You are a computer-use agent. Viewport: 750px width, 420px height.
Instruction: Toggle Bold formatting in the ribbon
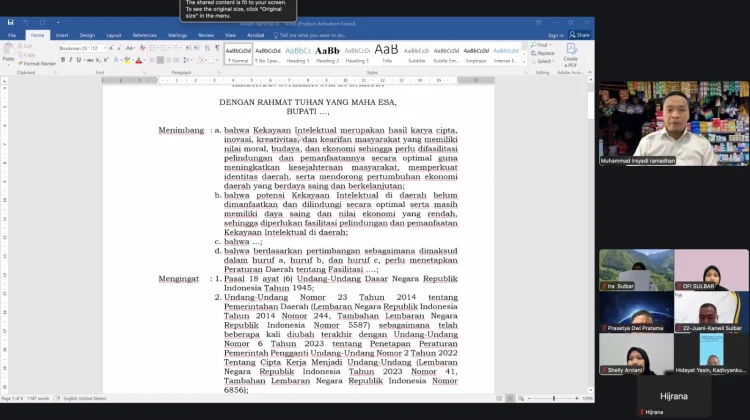click(x=63, y=60)
